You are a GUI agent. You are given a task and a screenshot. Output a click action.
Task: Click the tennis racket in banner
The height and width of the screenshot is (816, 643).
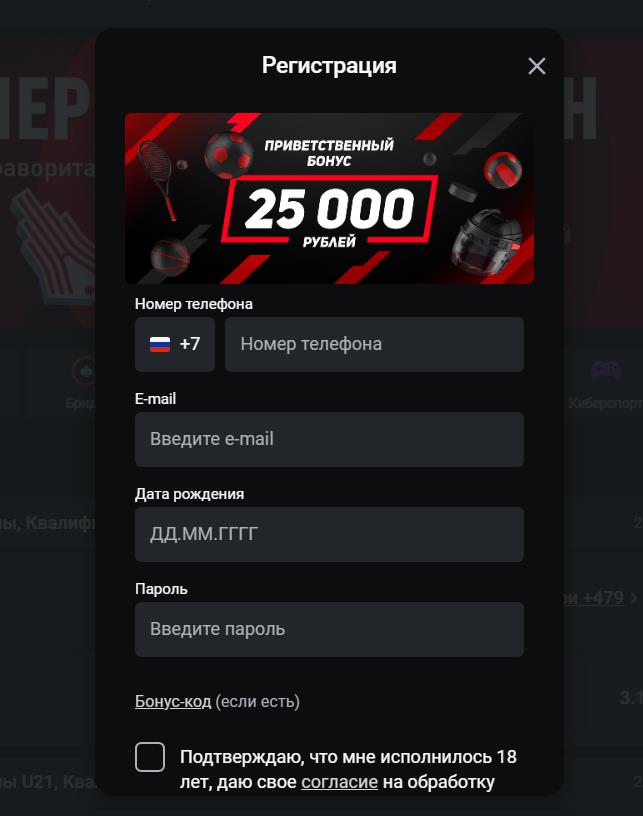click(158, 181)
